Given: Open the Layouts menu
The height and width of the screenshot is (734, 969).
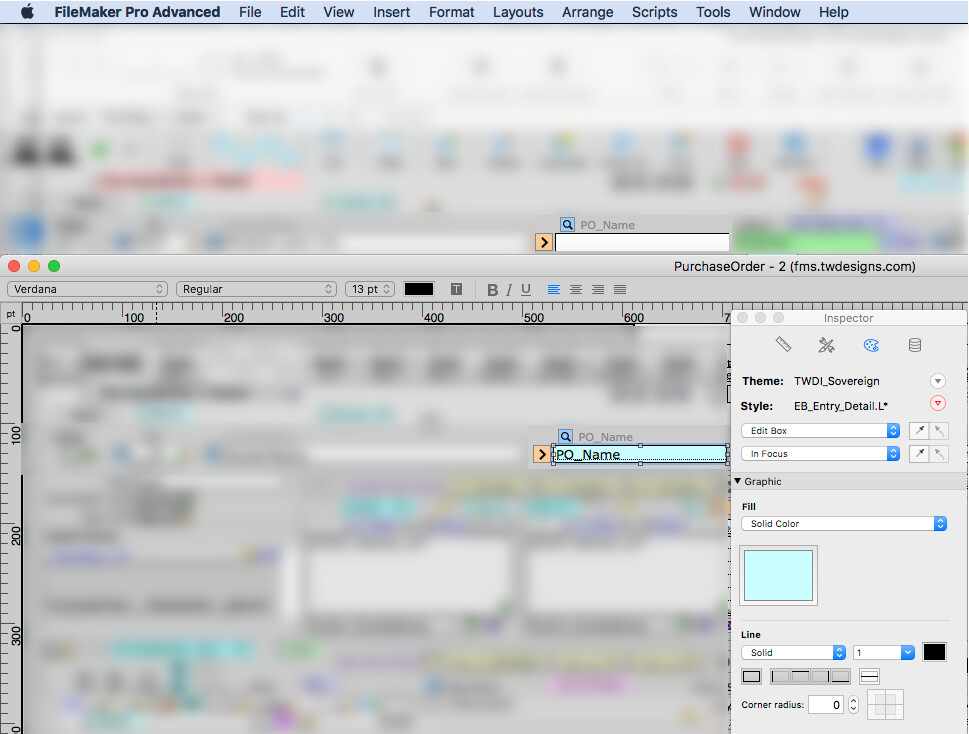Looking at the screenshot, I should pyautogui.click(x=518, y=12).
